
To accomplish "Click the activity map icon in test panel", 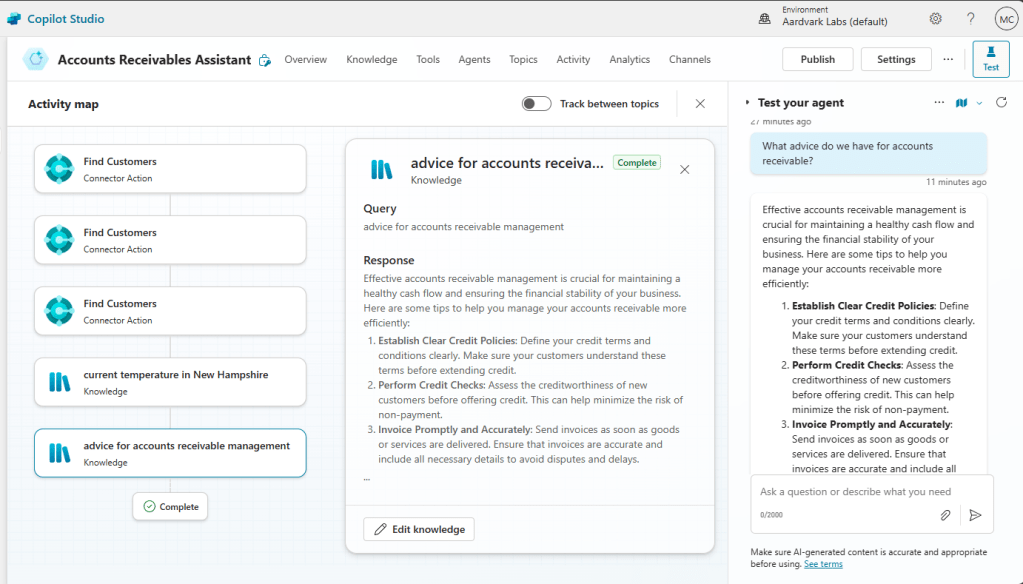I will coord(962,103).
